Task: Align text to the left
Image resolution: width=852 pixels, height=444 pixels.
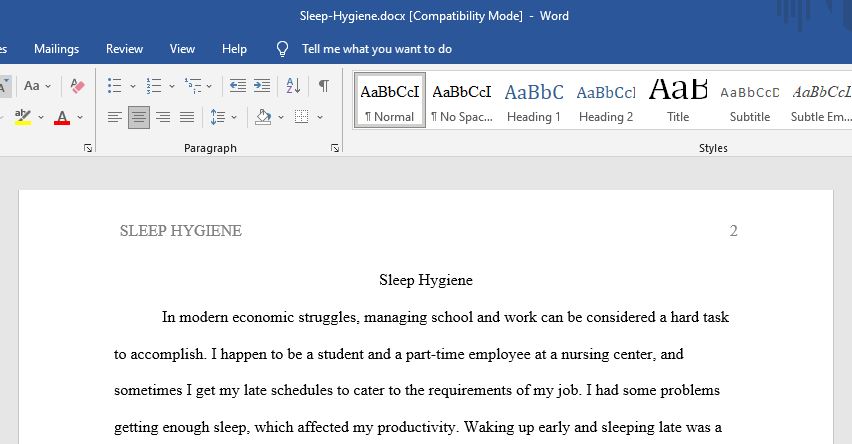Action: (x=115, y=117)
